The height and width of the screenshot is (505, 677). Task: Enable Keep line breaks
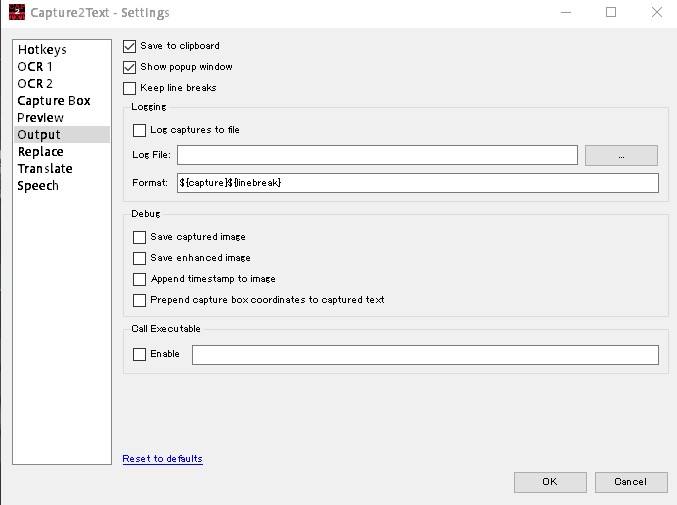(x=130, y=88)
